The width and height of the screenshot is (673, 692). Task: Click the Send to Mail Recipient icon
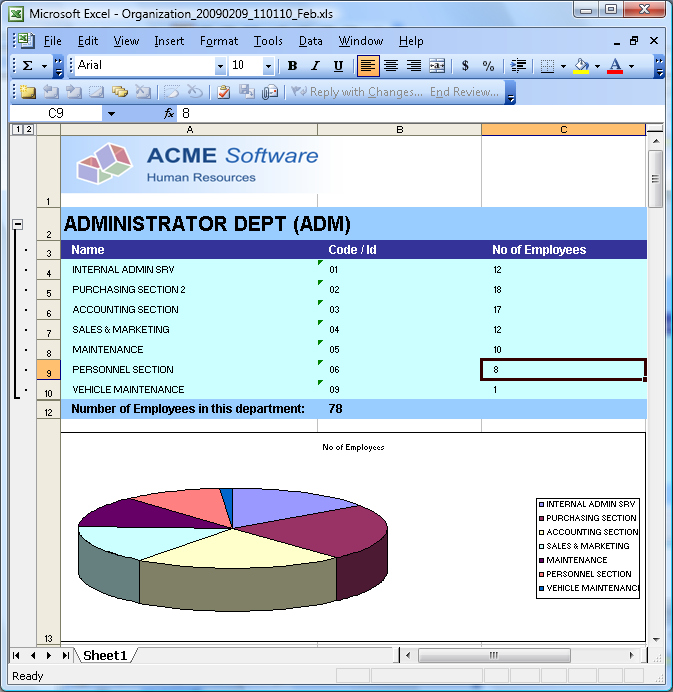tap(270, 92)
